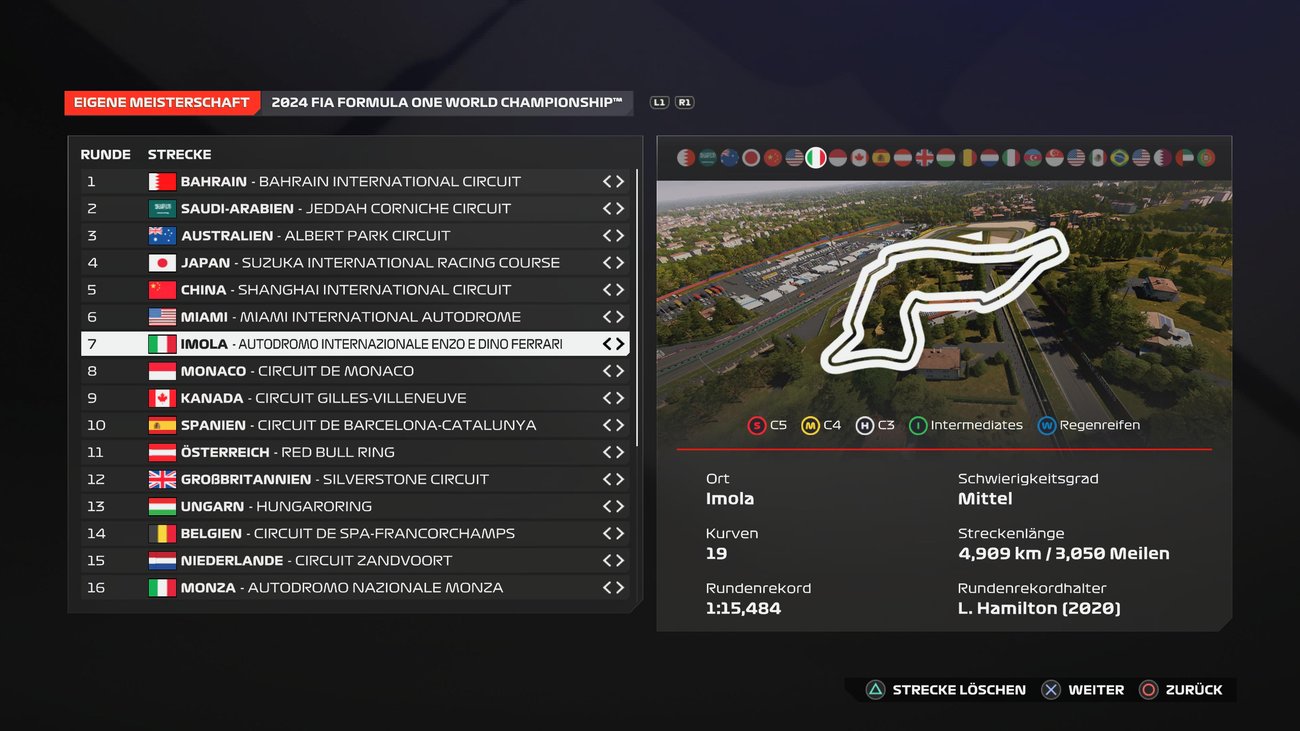Select round 10 Spanien - Circuit de Barcelona-Catalunya

355,425
